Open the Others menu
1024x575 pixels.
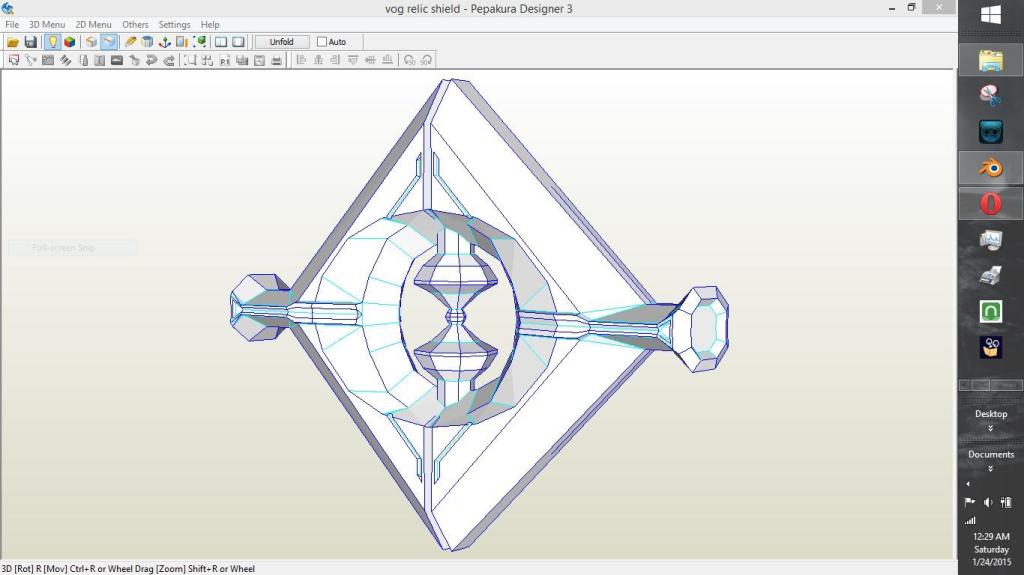coord(135,24)
